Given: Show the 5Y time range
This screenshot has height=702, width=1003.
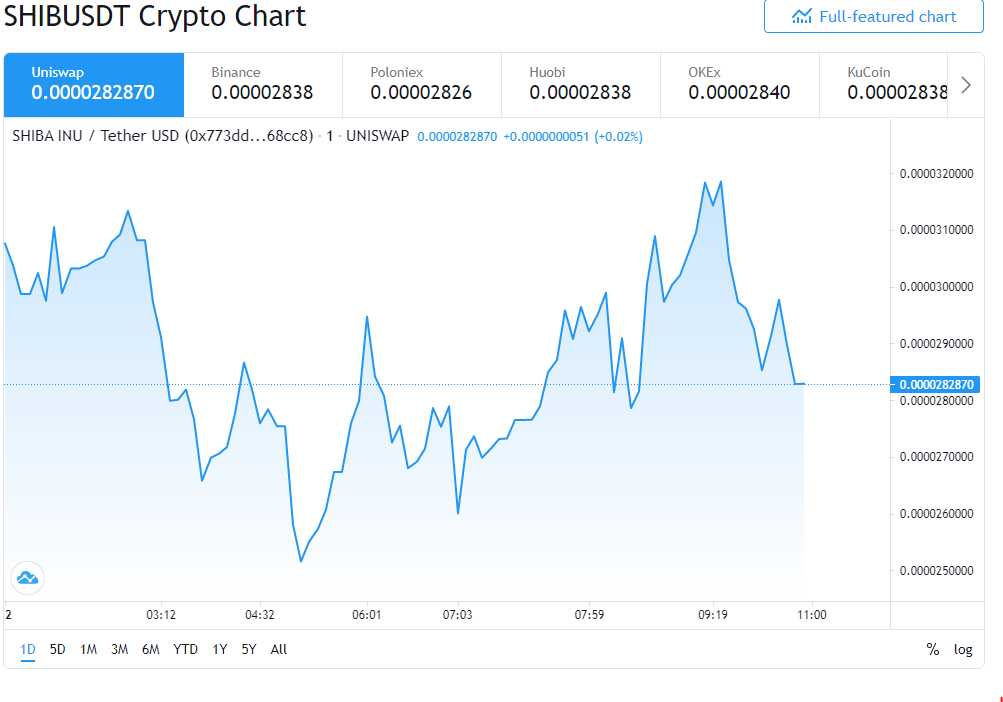Looking at the screenshot, I should pyautogui.click(x=249, y=650).
